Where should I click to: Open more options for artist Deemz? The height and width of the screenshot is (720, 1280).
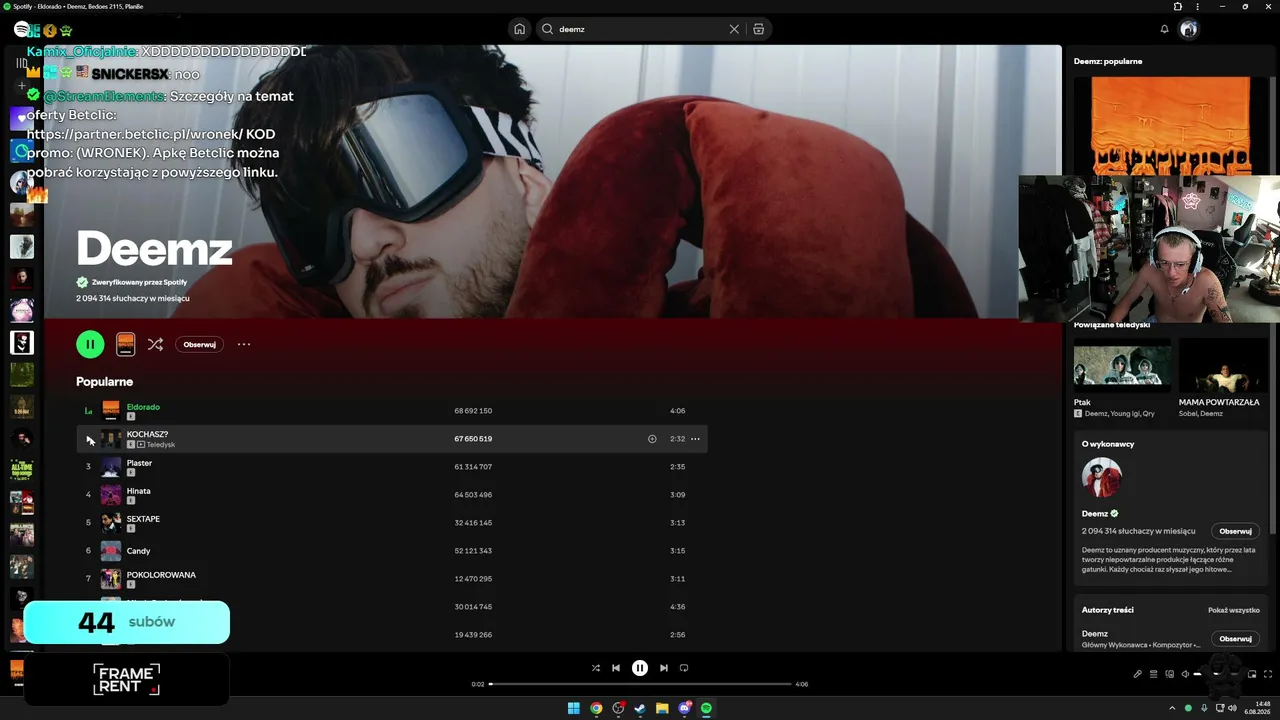coord(244,344)
